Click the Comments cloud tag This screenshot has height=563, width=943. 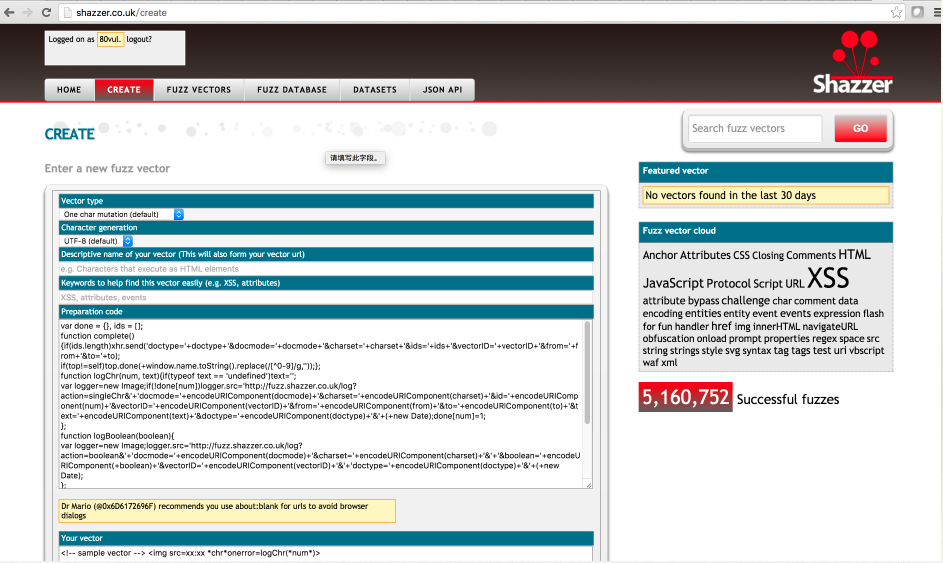[x=811, y=255]
